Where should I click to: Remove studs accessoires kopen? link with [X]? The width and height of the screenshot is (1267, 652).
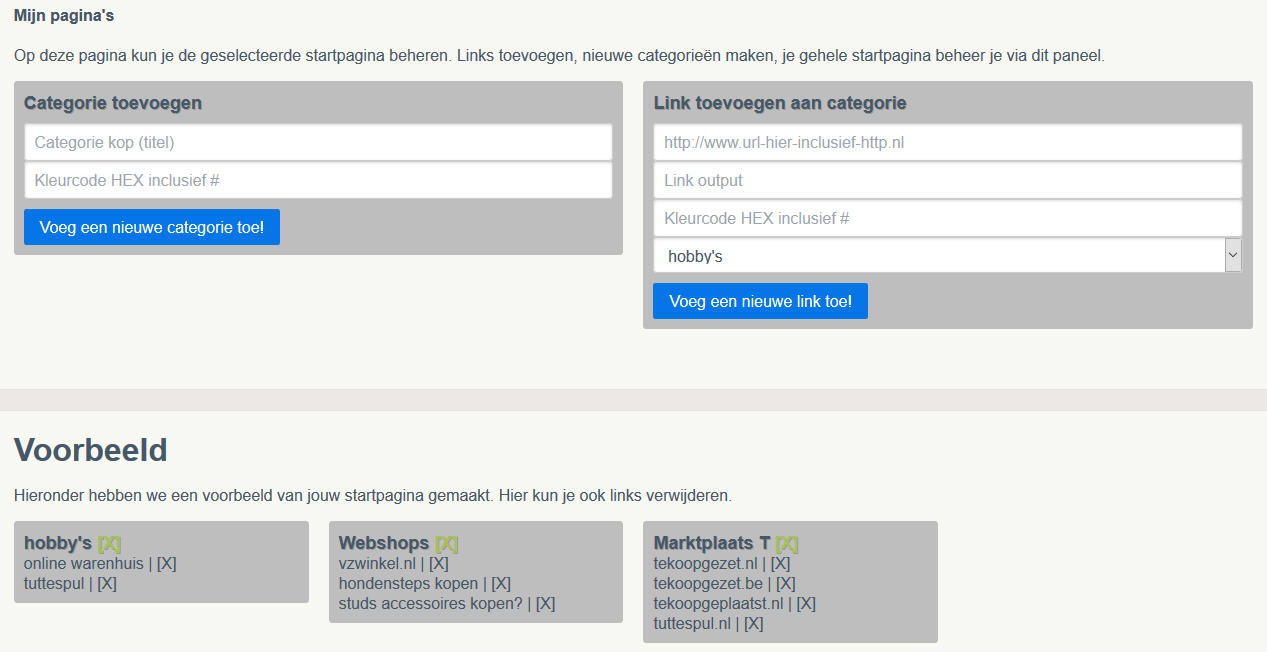point(545,603)
